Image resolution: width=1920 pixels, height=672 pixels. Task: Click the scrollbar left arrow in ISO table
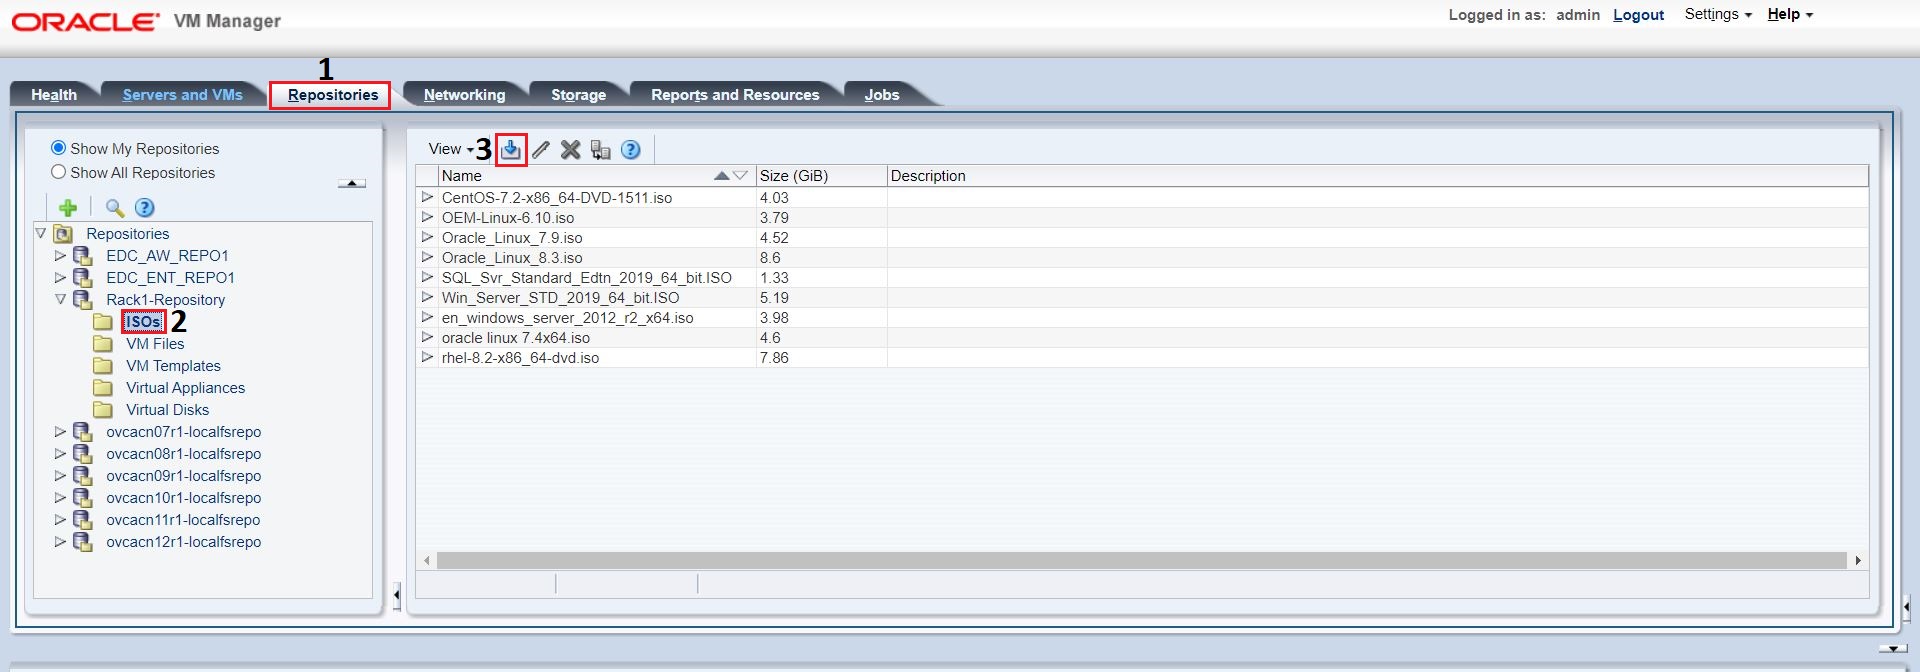[427, 561]
